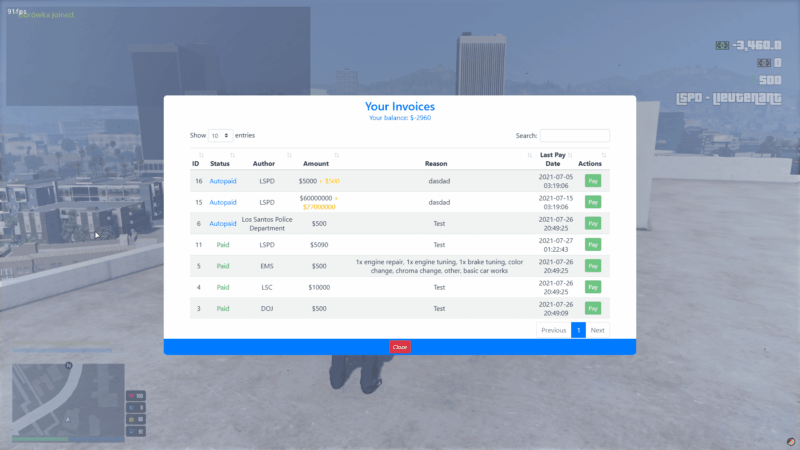The image size is (800, 450).
Task: Click Pay button for invoice 11
Action: tap(592, 245)
